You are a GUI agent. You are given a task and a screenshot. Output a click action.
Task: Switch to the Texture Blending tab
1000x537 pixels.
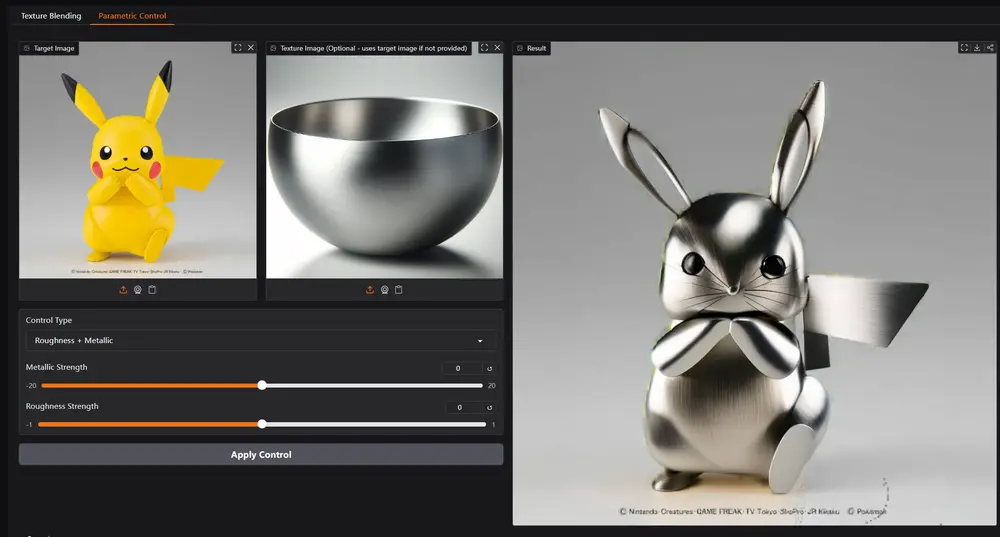pyautogui.click(x=51, y=16)
